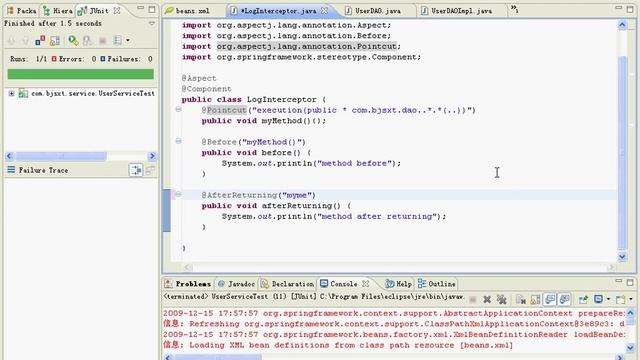Select next failed test arrow
Viewport: 640px width, 360px height.
point(11,40)
